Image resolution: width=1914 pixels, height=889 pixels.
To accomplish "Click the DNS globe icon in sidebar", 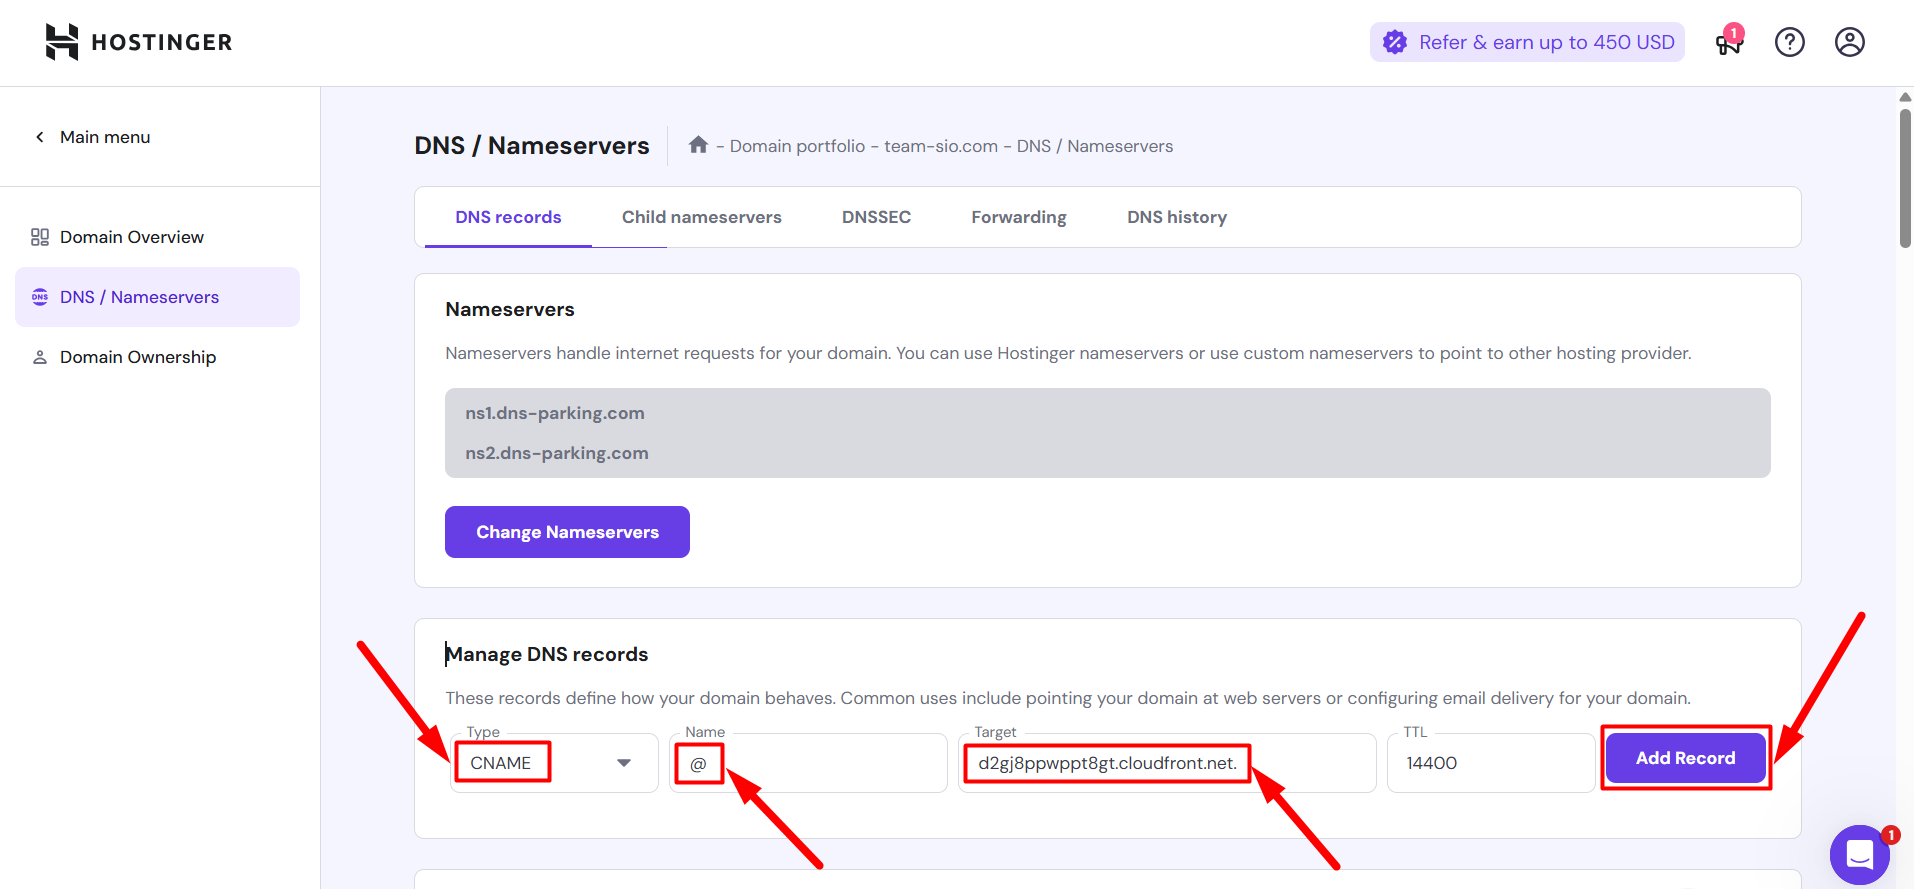I will (x=40, y=297).
